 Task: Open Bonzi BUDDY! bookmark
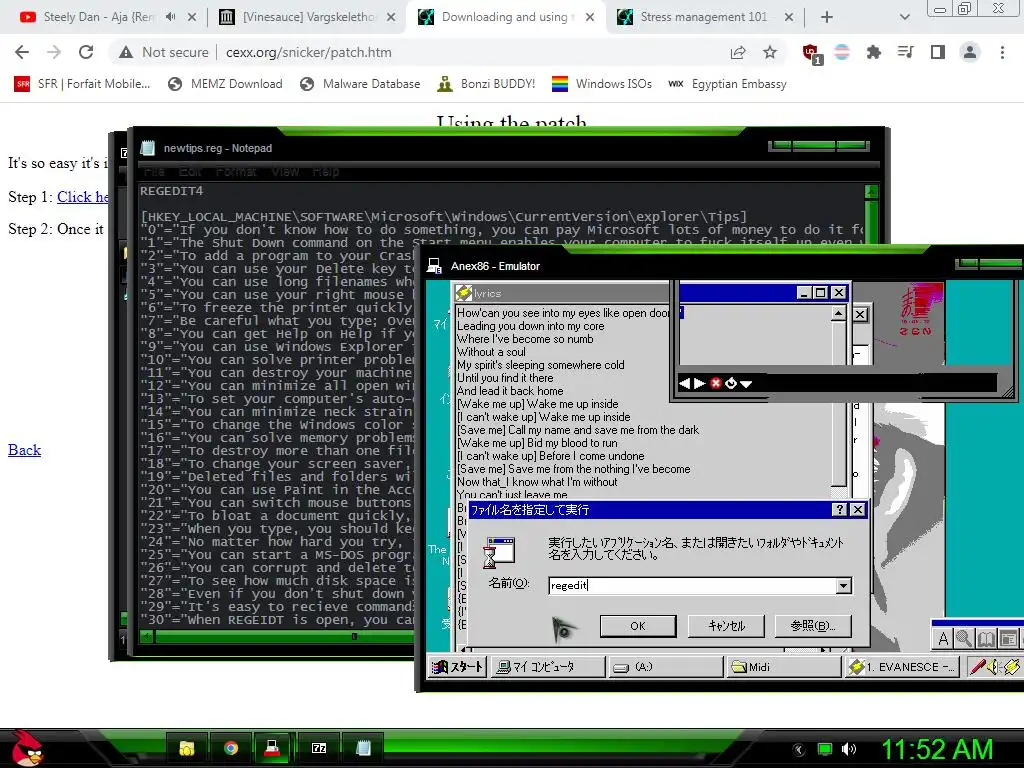[x=486, y=84]
